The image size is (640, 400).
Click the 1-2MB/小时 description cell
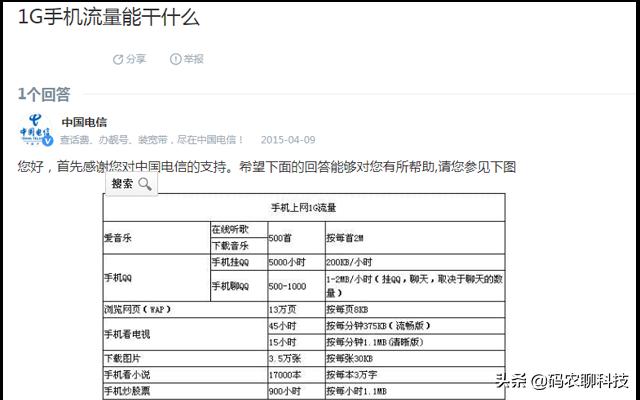[x=415, y=286]
